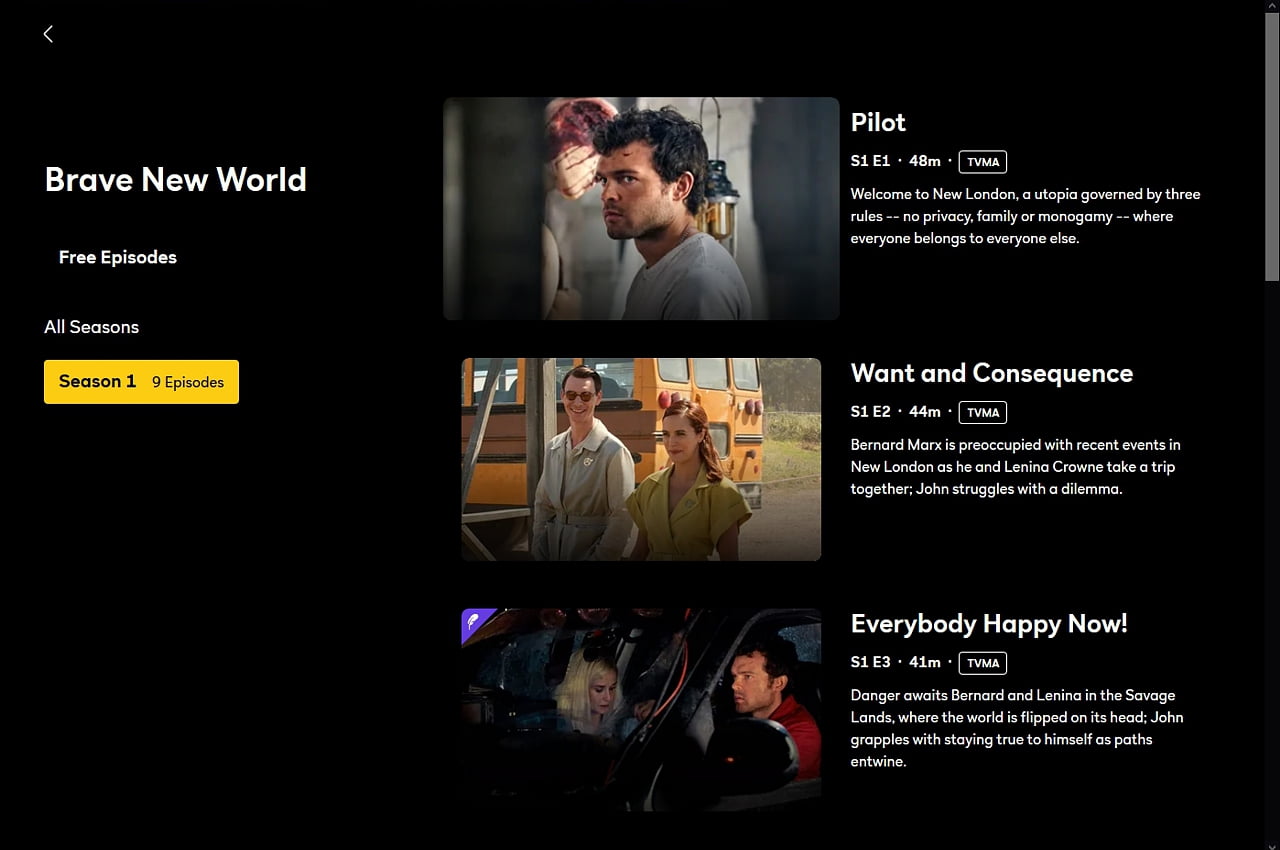The height and width of the screenshot is (850, 1280).
Task: Click the description about the Savage Lands
Action: tap(1017, 728)
